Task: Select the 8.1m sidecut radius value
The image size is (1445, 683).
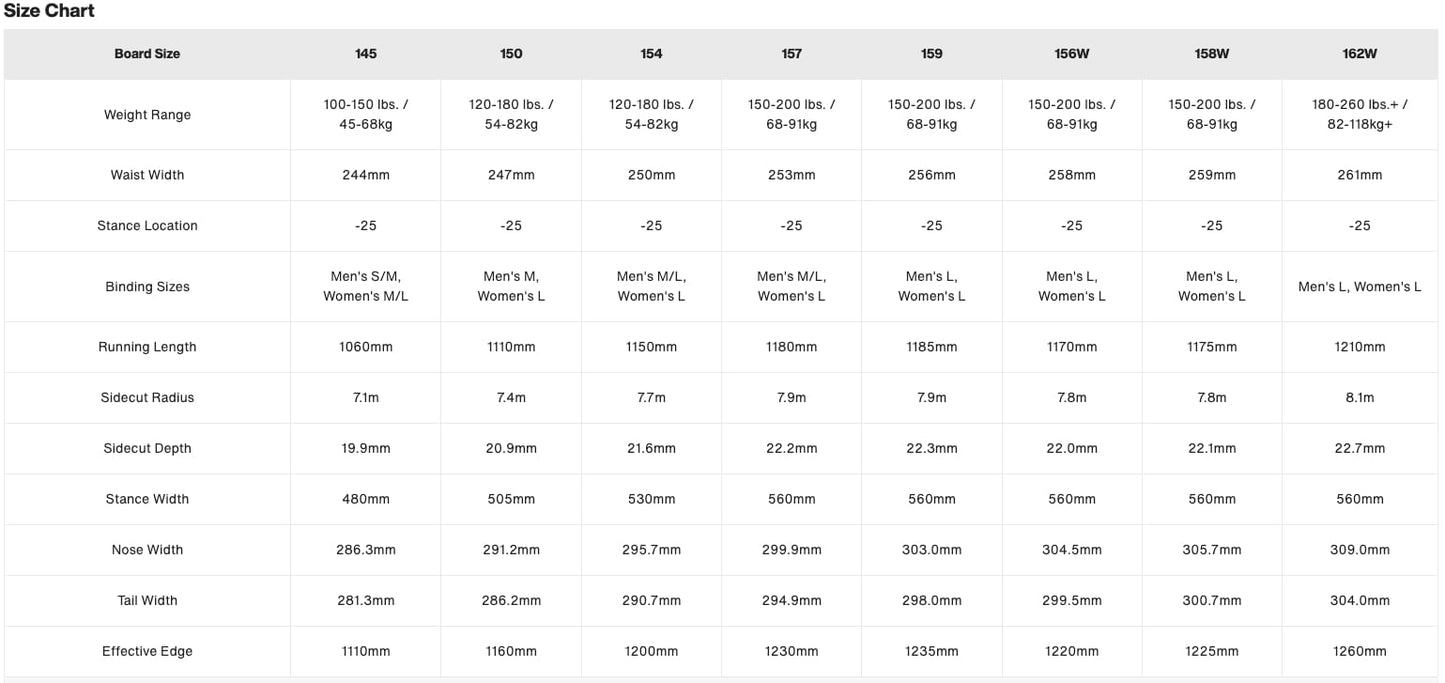Action: pyautogui.click(x=1359, y=398)
